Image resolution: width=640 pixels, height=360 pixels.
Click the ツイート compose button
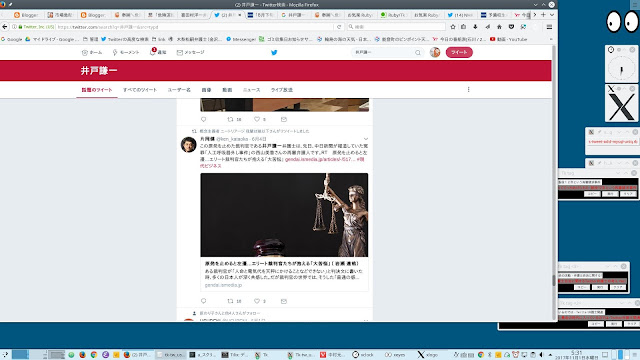click(459, 52)
